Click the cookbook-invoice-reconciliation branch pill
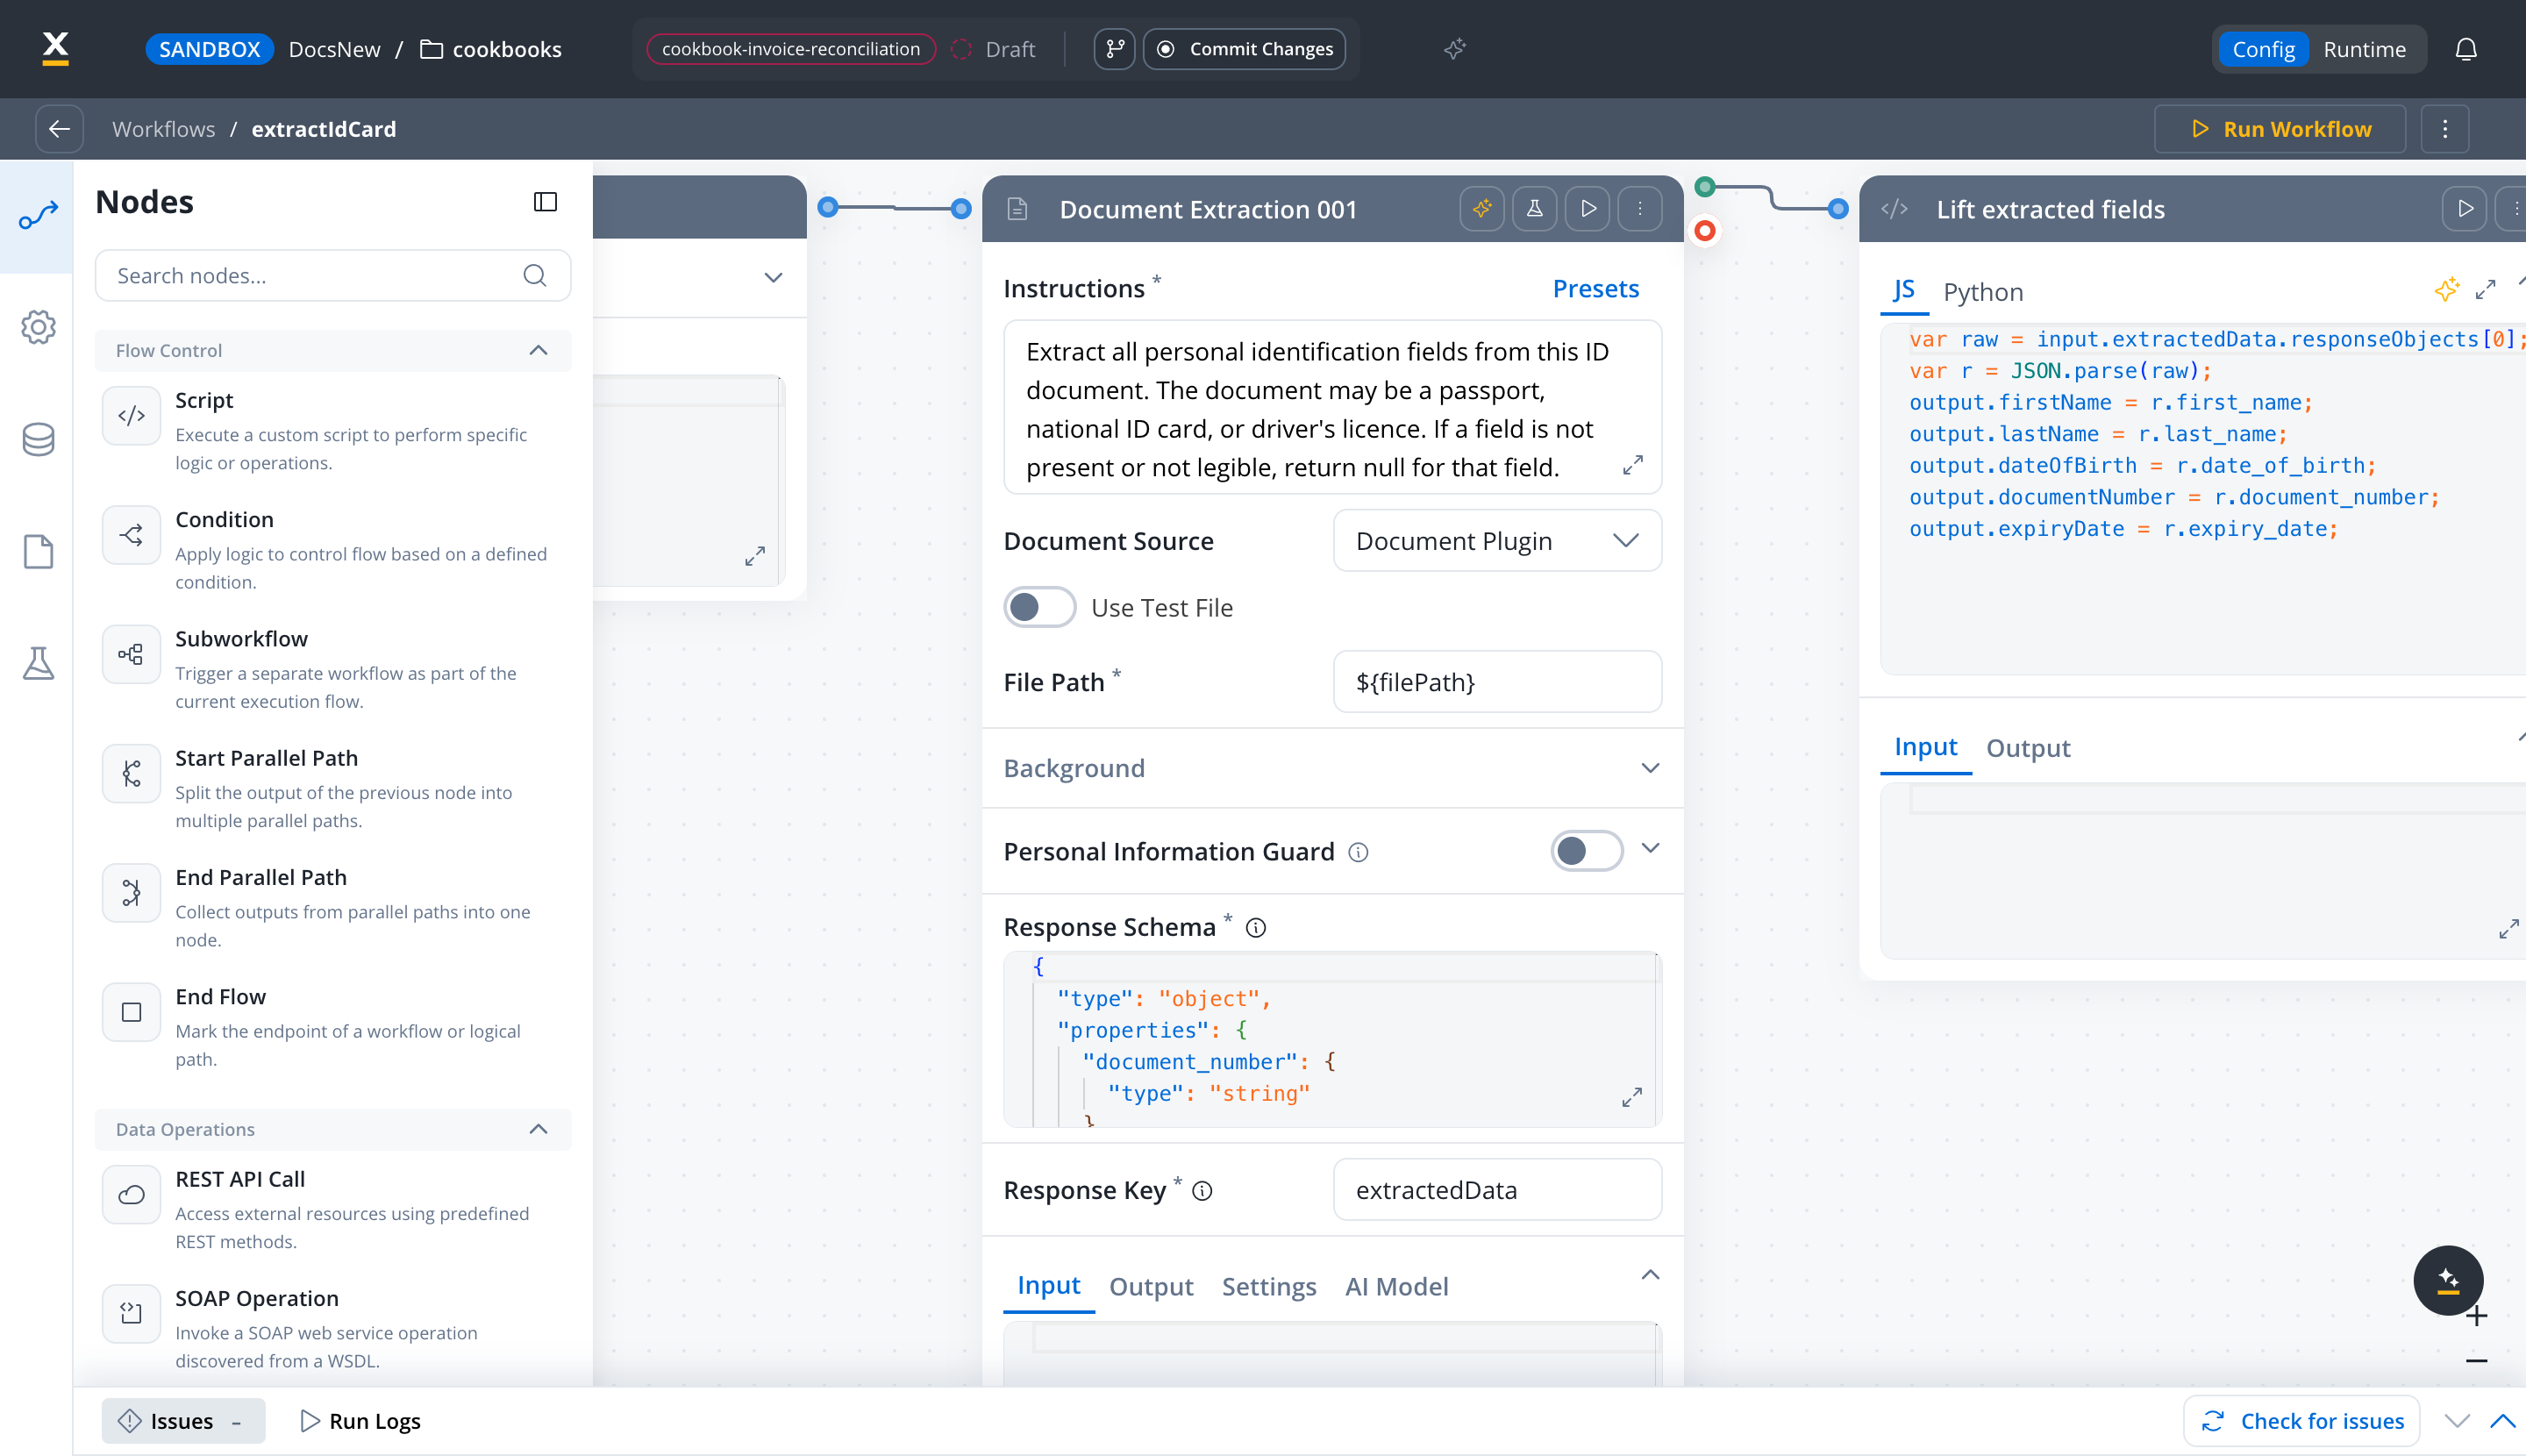 coord(791,49)
